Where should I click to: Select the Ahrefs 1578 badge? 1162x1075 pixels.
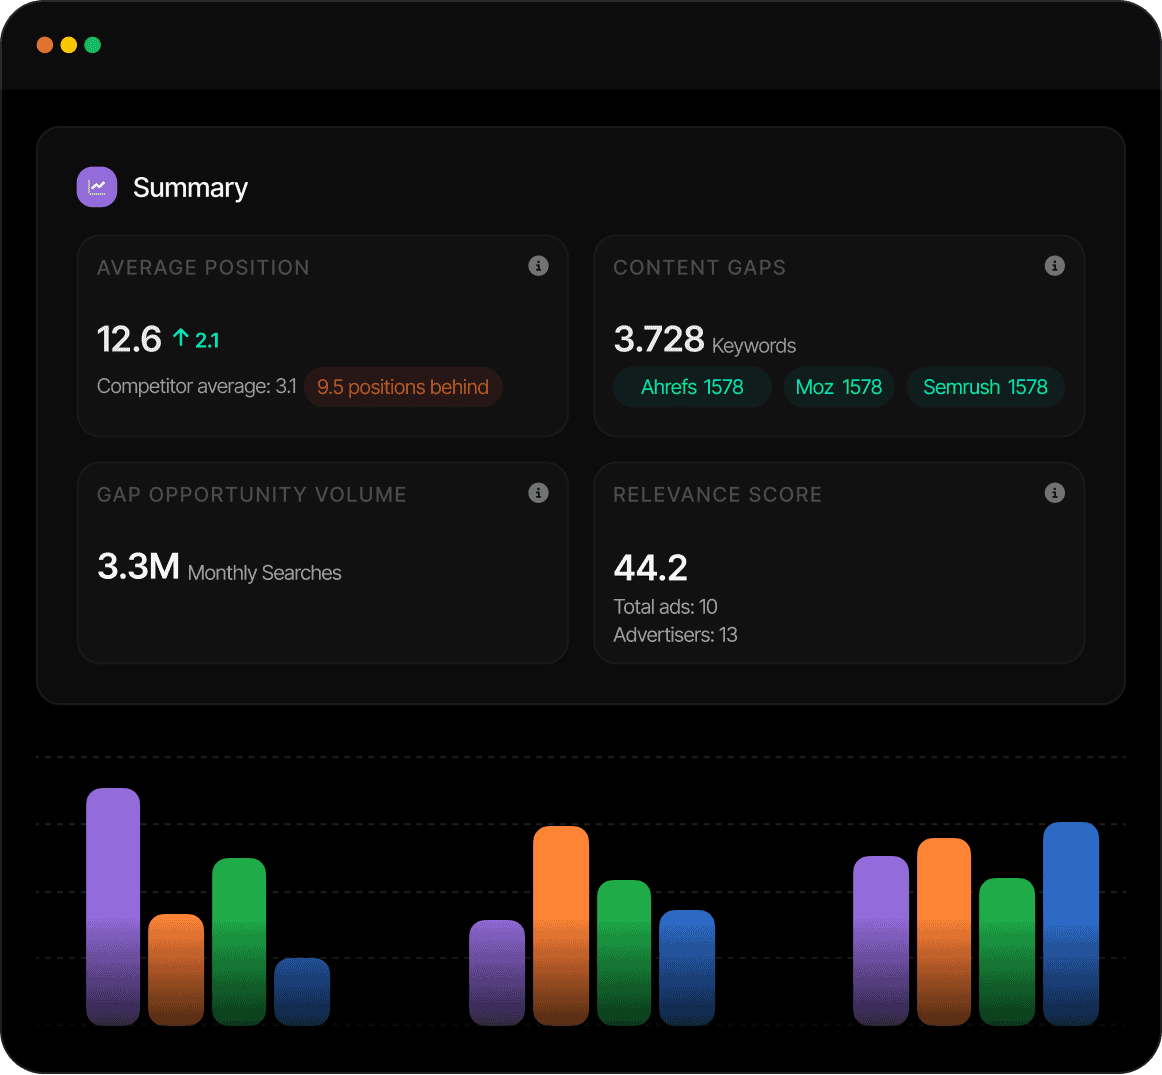692,387
